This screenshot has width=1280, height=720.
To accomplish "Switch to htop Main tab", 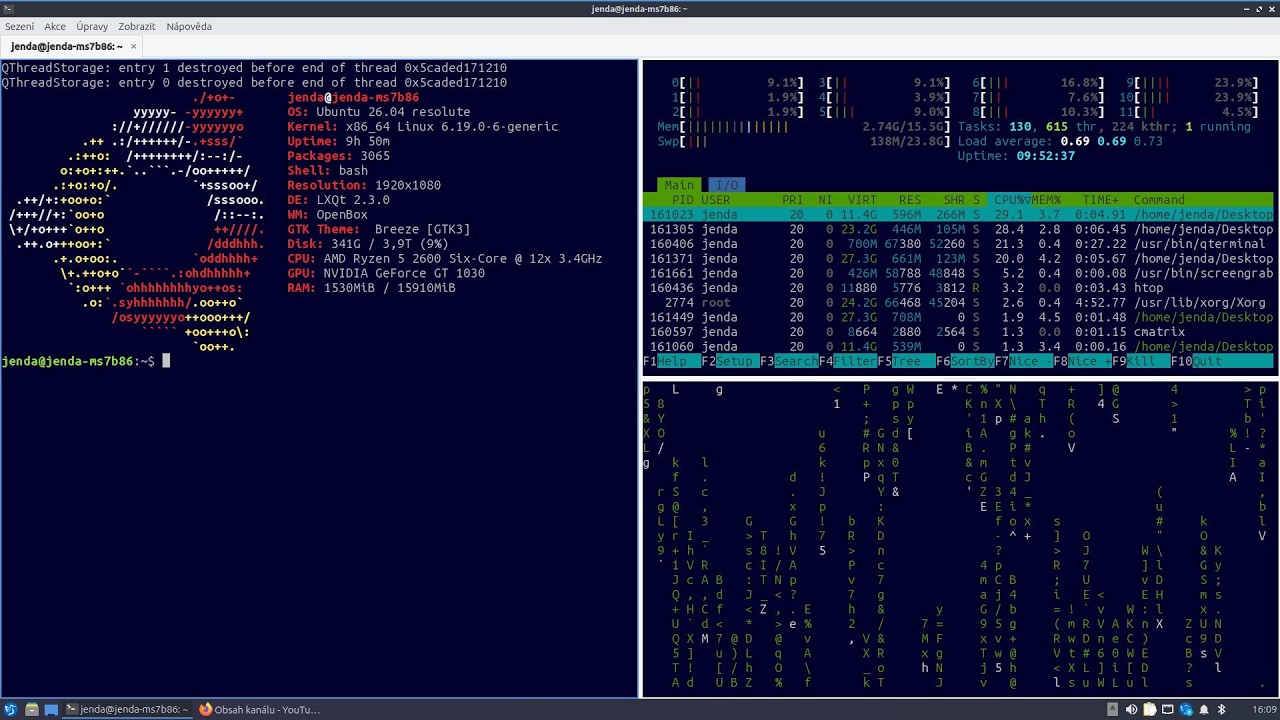I will [x=679, y=185].
